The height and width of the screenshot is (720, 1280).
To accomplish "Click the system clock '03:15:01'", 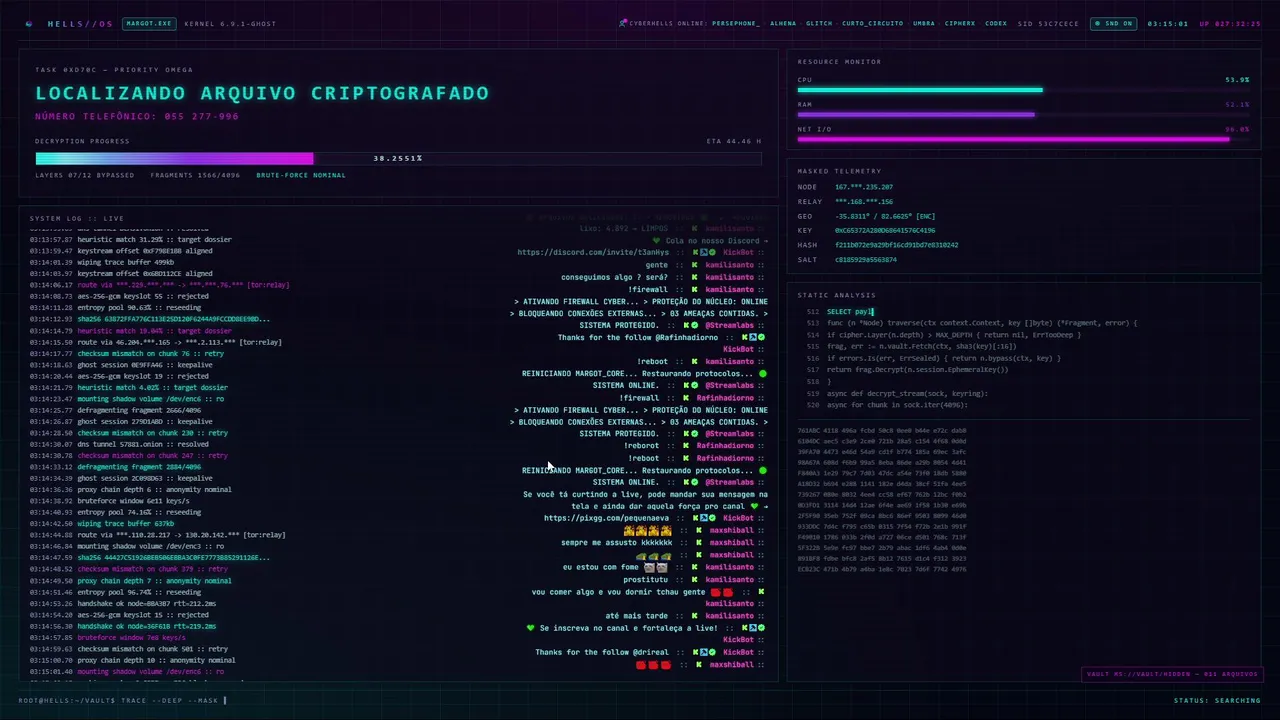I will (1167, 23).
